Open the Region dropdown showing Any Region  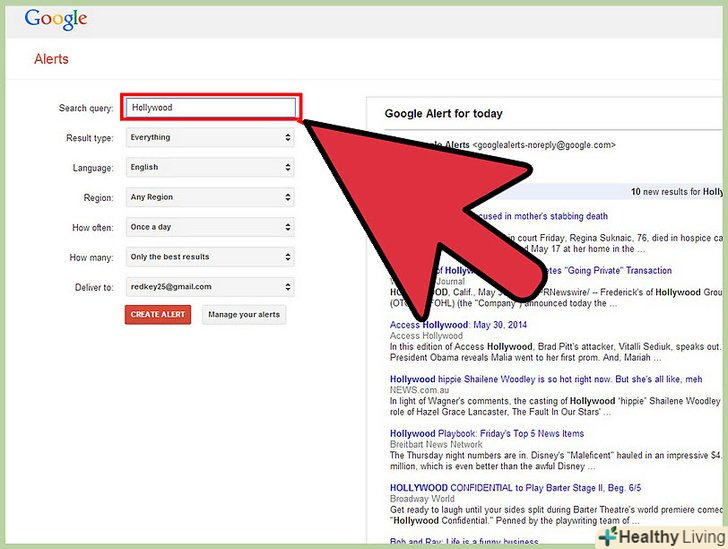[x=210, y=197]
